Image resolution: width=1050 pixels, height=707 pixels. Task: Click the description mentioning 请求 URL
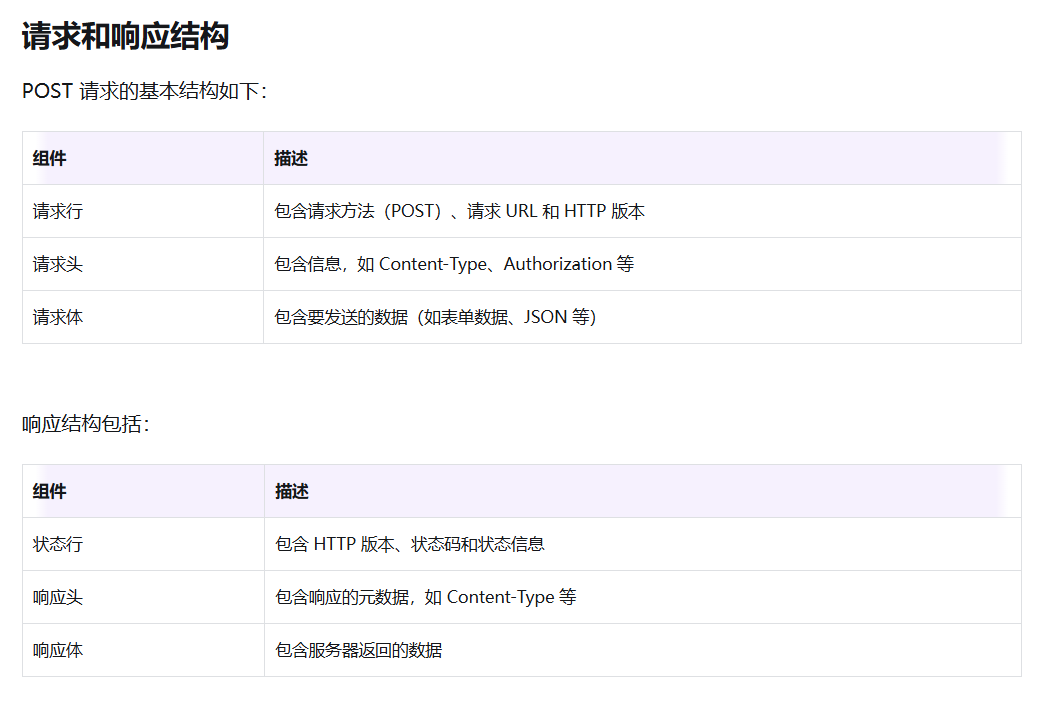click(x=460, y=211)
